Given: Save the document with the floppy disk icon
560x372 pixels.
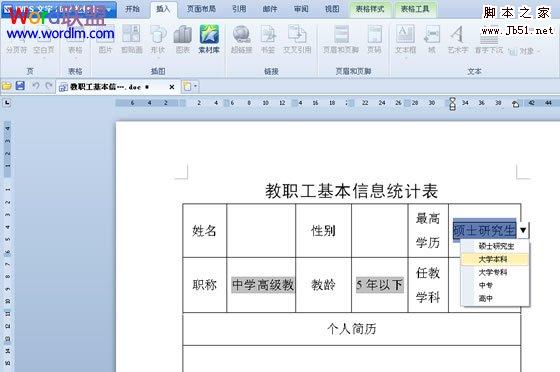Looking at the screenshot, I should coord(20,86).
